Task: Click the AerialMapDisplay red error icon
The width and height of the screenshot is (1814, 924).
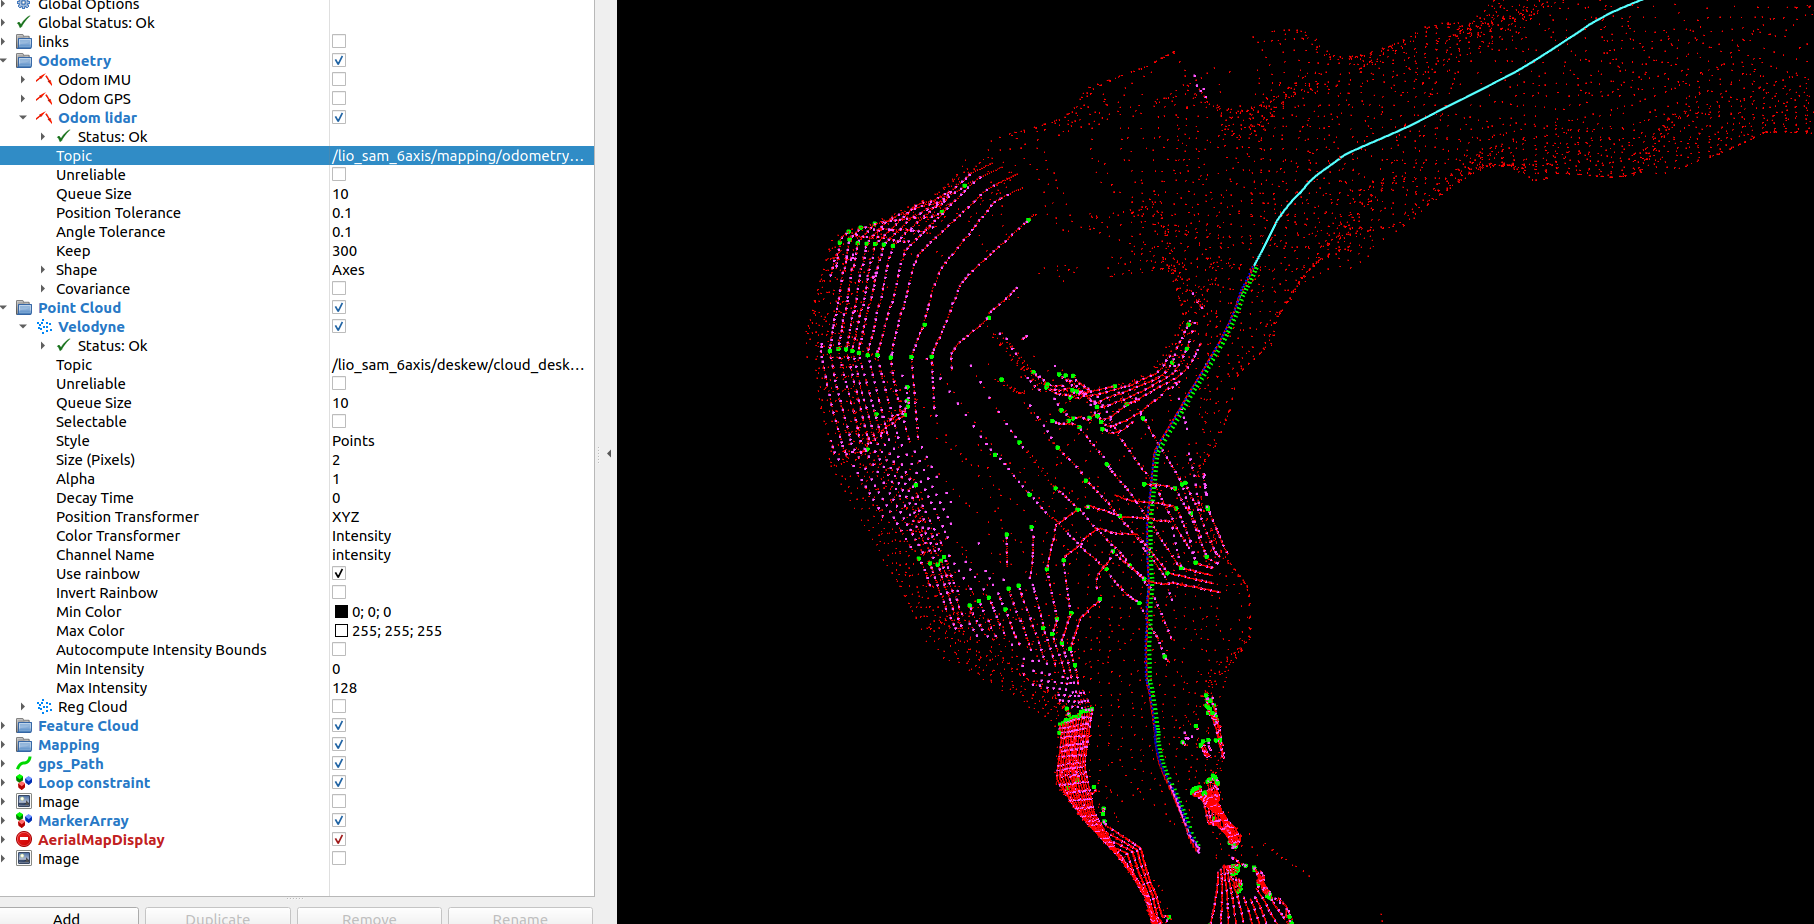Action: (24, 839)
